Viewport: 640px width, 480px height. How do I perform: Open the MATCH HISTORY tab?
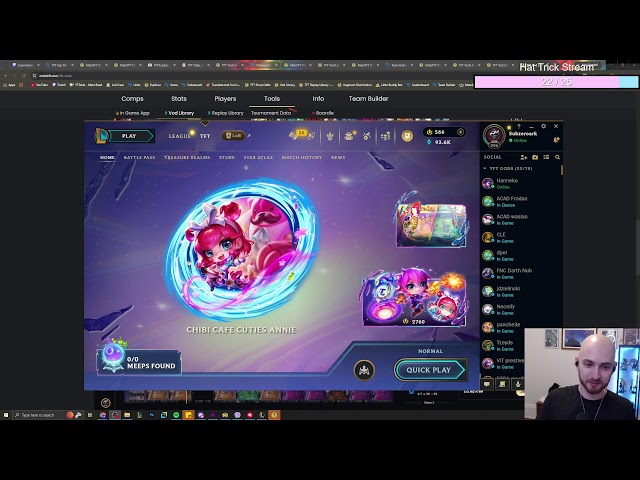click(x=302, y=157)
